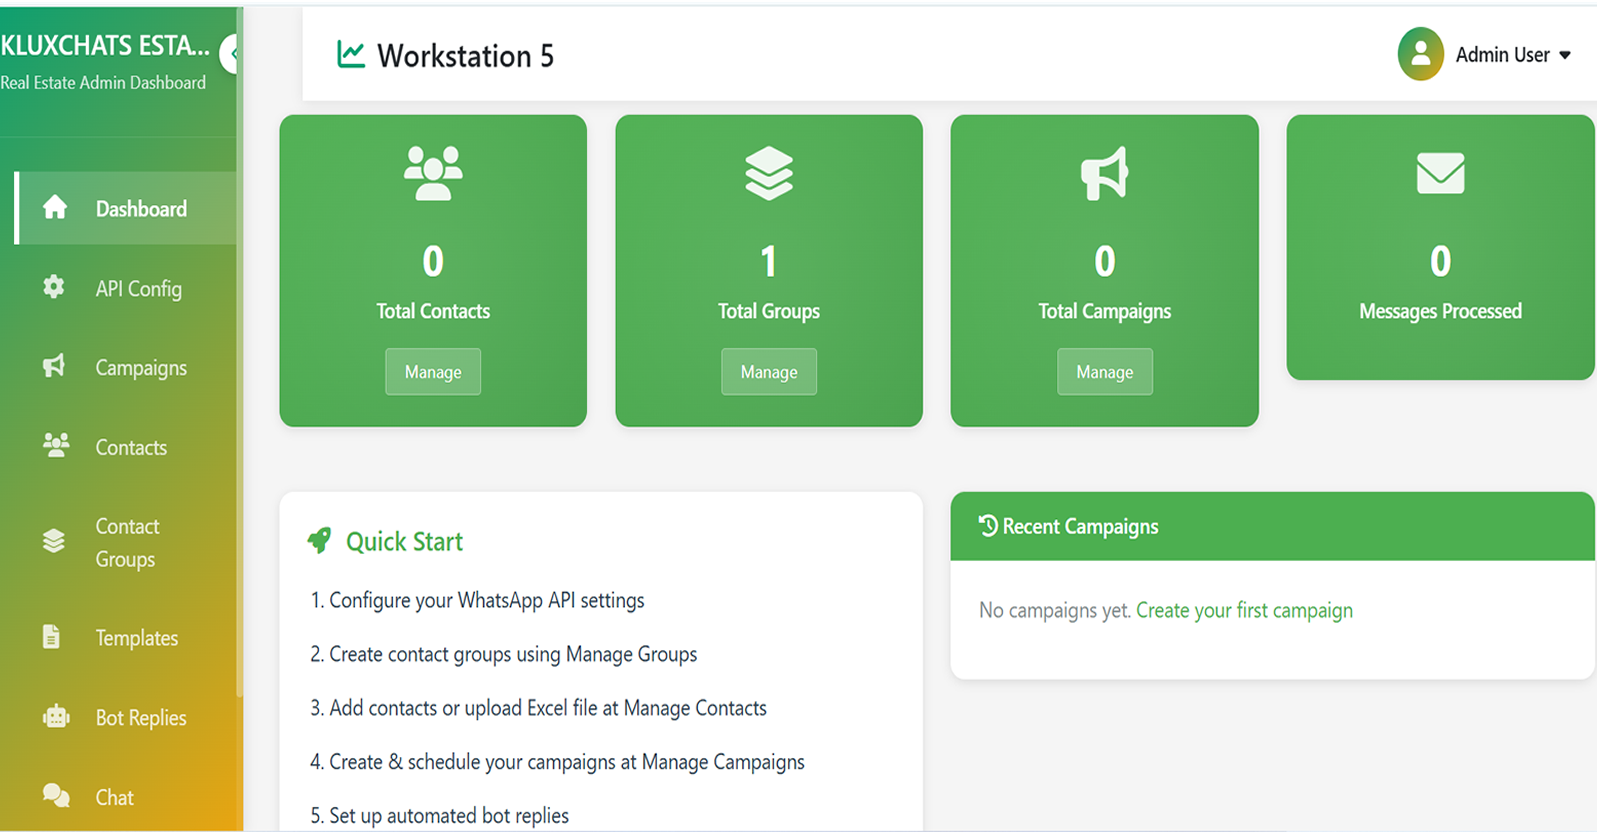Click the Total Groups label
Image resolution: width=1597 pixels, height=834 pixels.
(x=769, y=311)
